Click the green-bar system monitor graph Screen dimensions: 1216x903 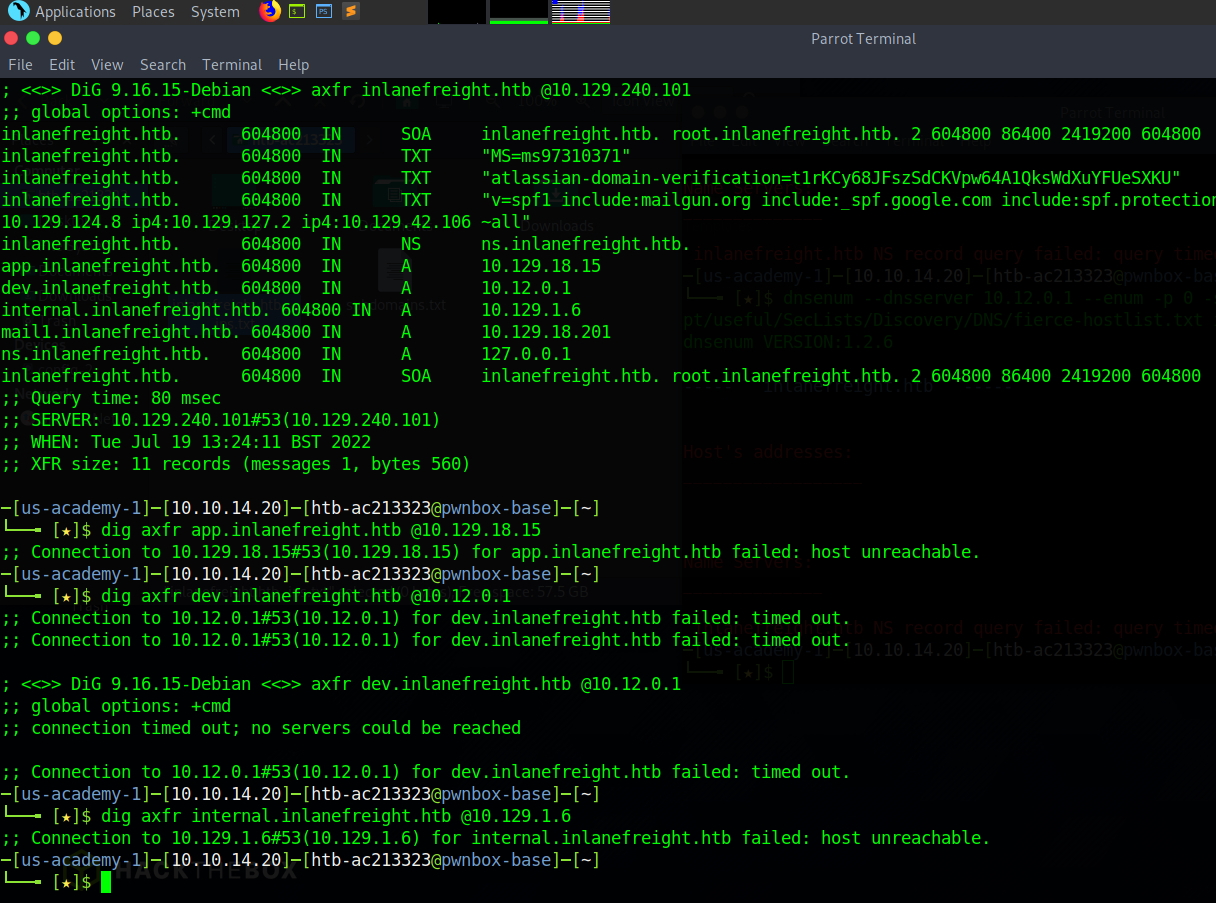[x=518, y=12]
